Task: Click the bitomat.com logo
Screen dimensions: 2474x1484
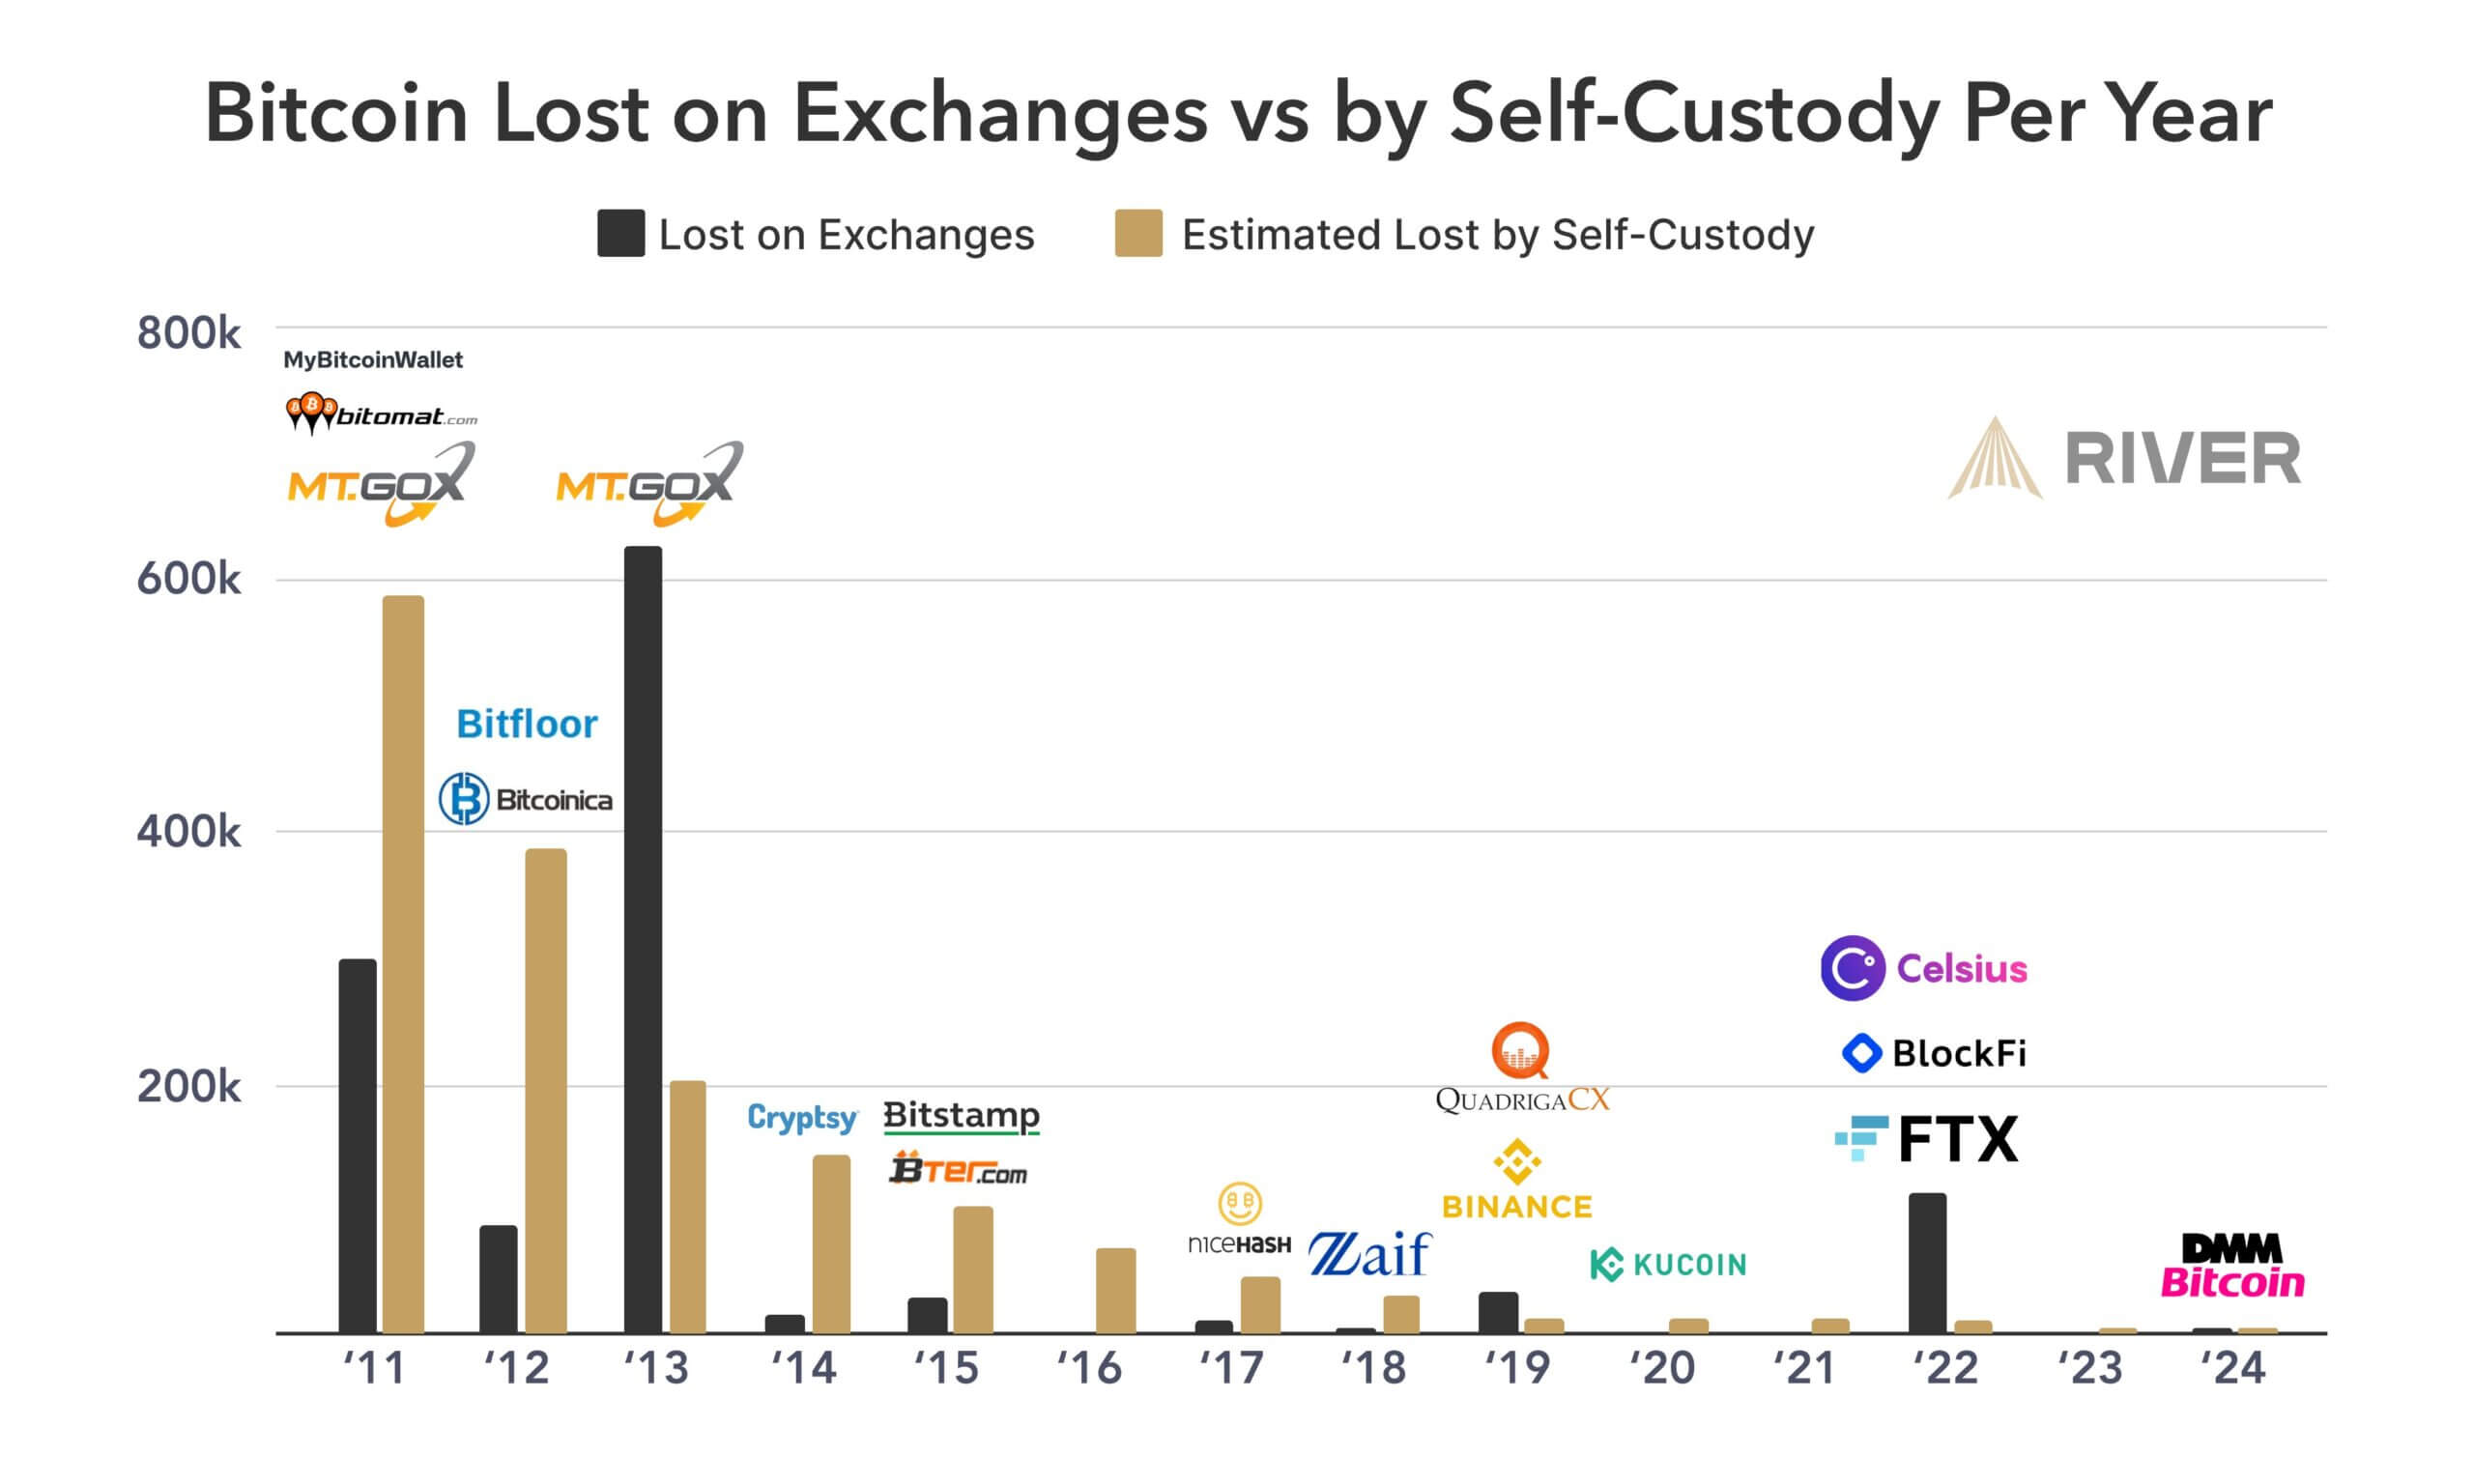Action: (380, 413)
